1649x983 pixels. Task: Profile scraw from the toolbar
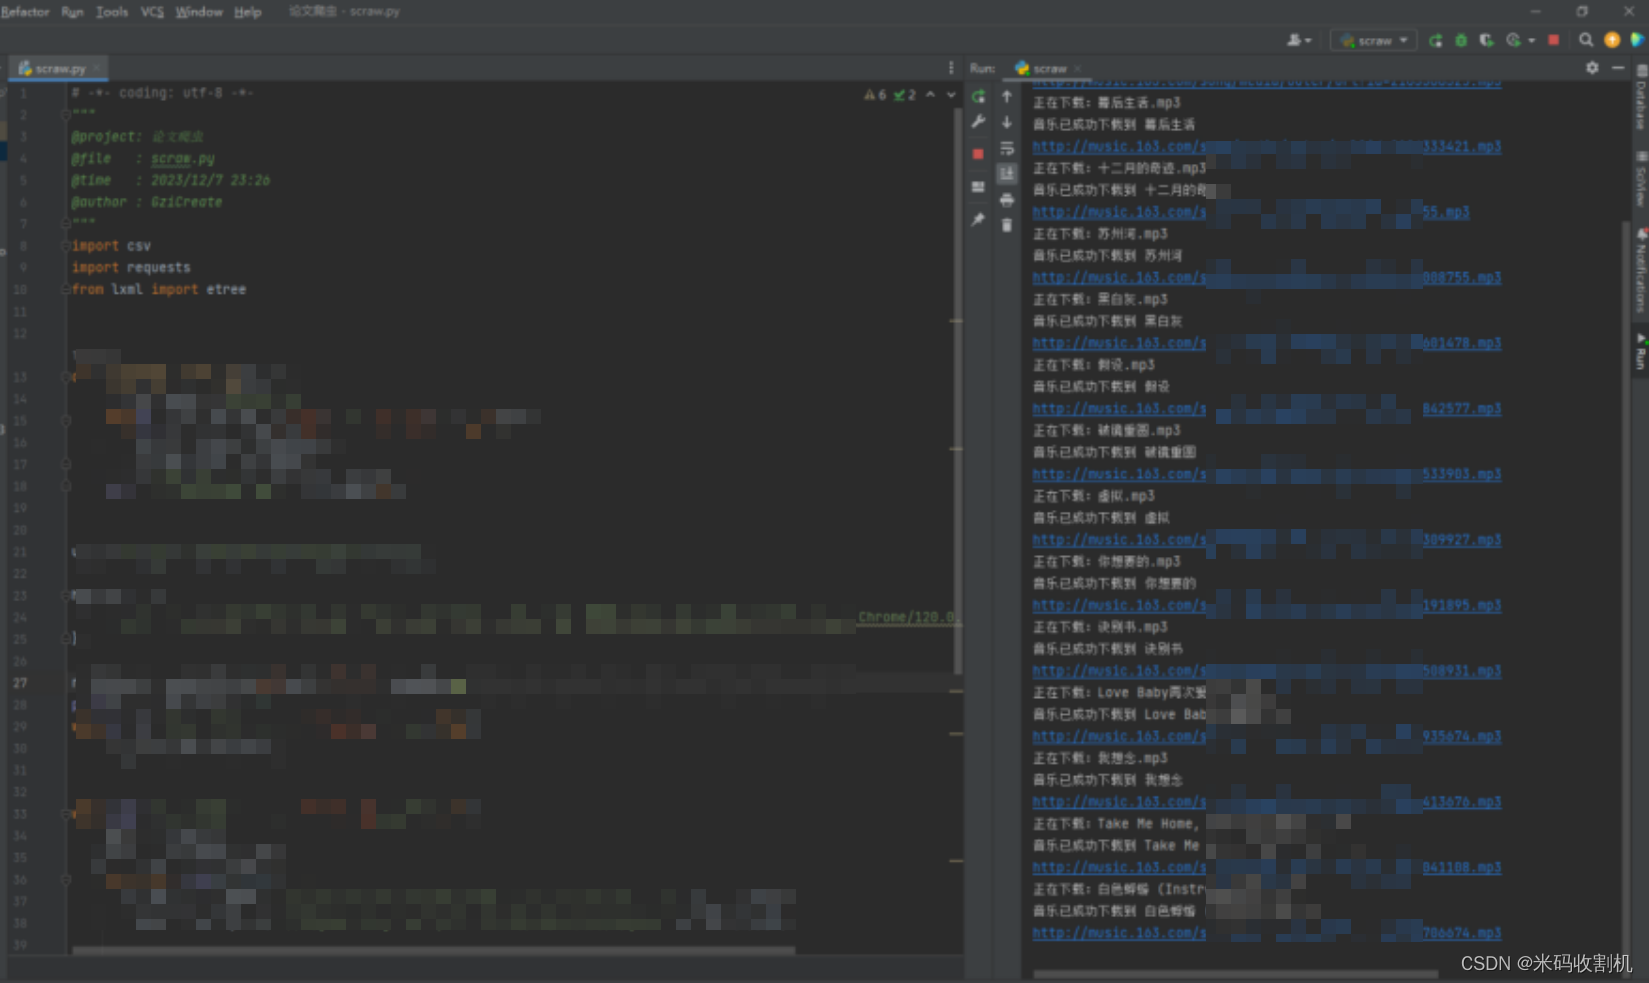[1513, 40]
